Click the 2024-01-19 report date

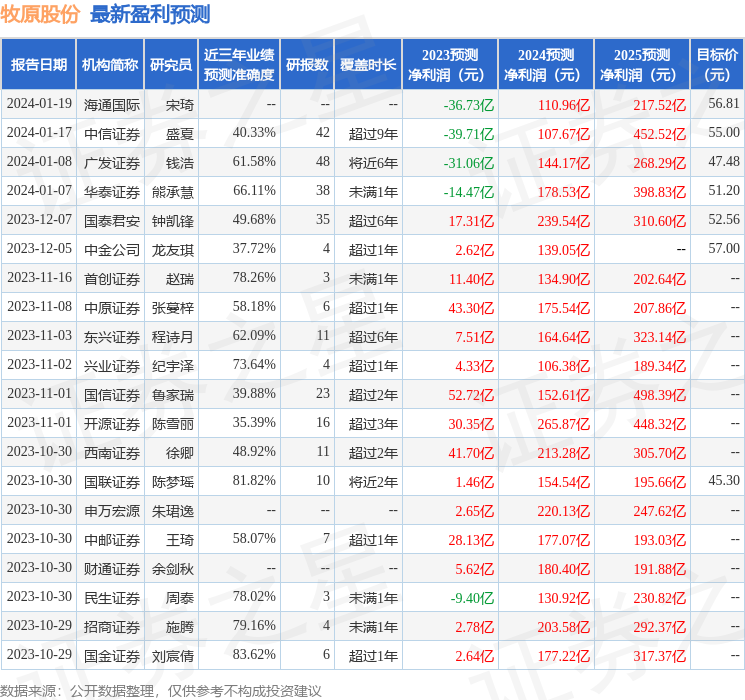point(39,104)
